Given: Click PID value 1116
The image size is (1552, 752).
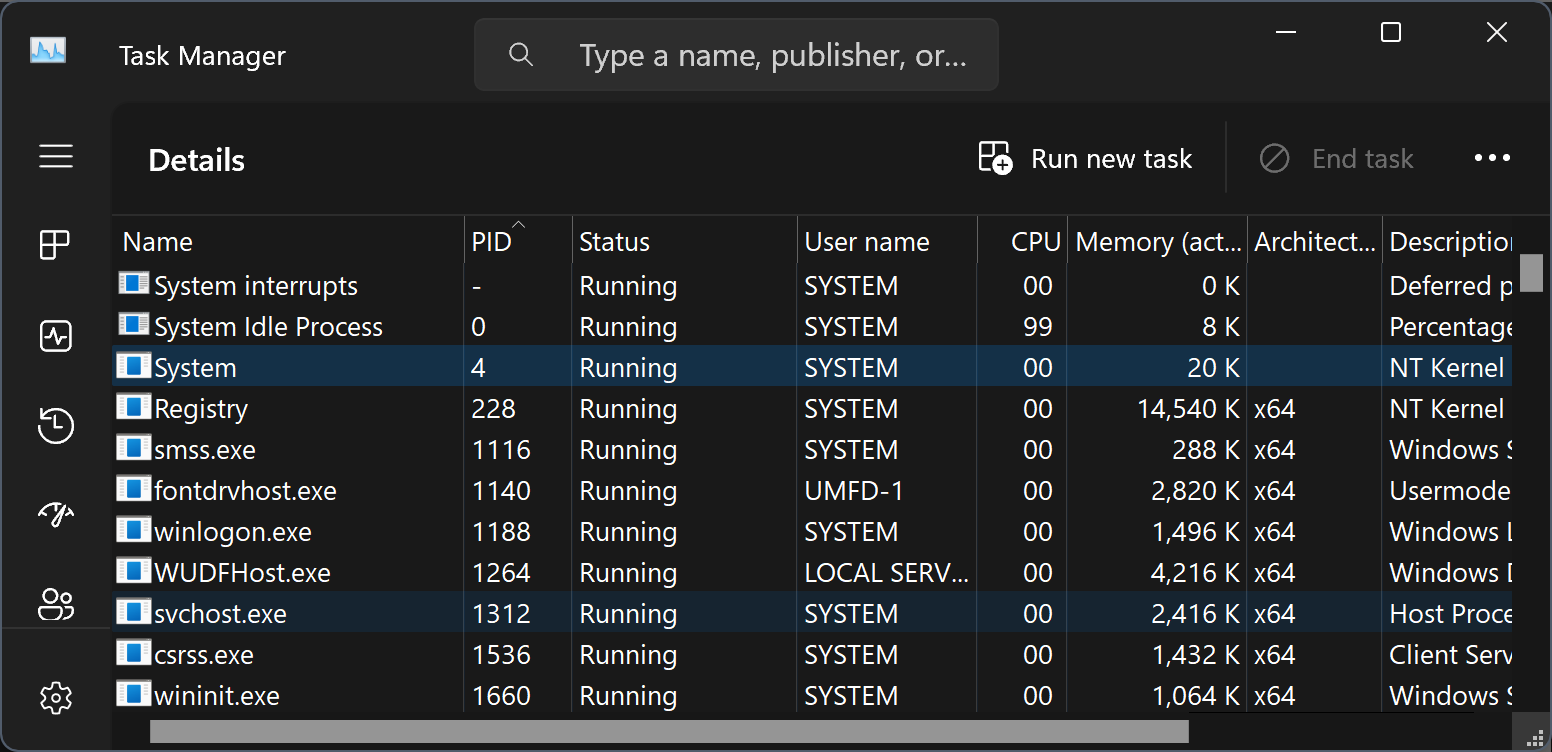Looking at the screenshot, I should point(501,450).
